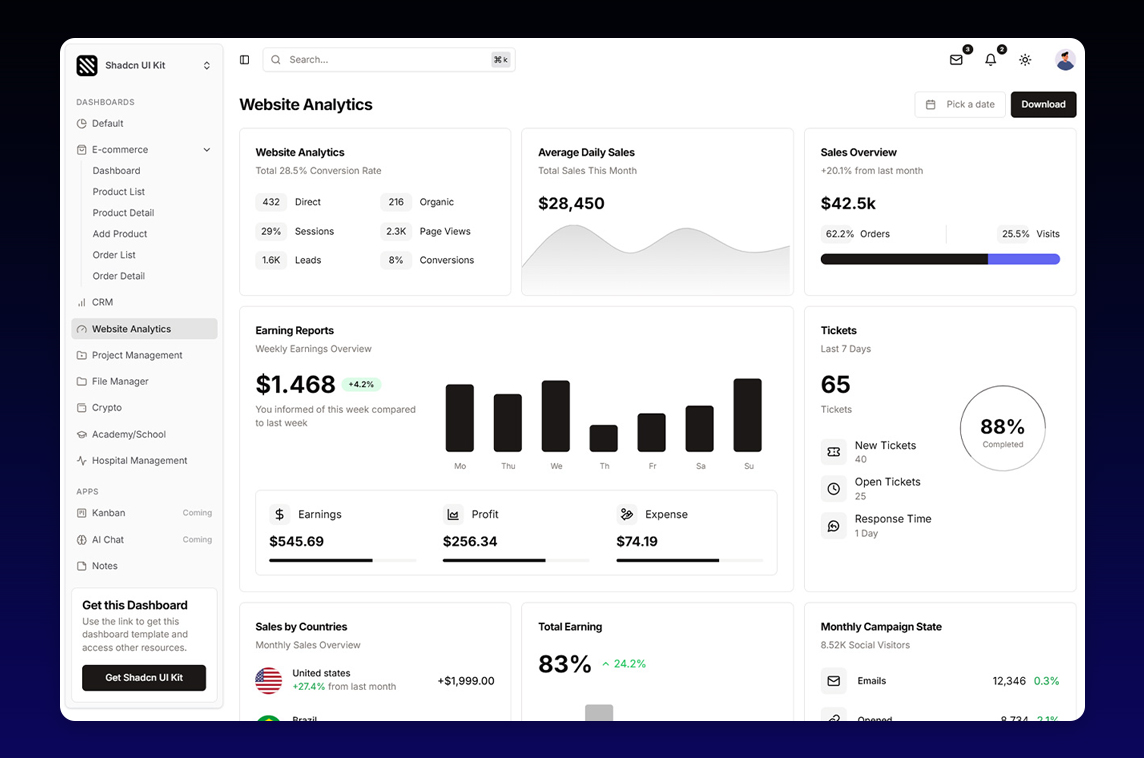Viewport: 1144px width, 758px height.
Task: Click the 2.3K Page Views badge
Action: coord(396,231)
